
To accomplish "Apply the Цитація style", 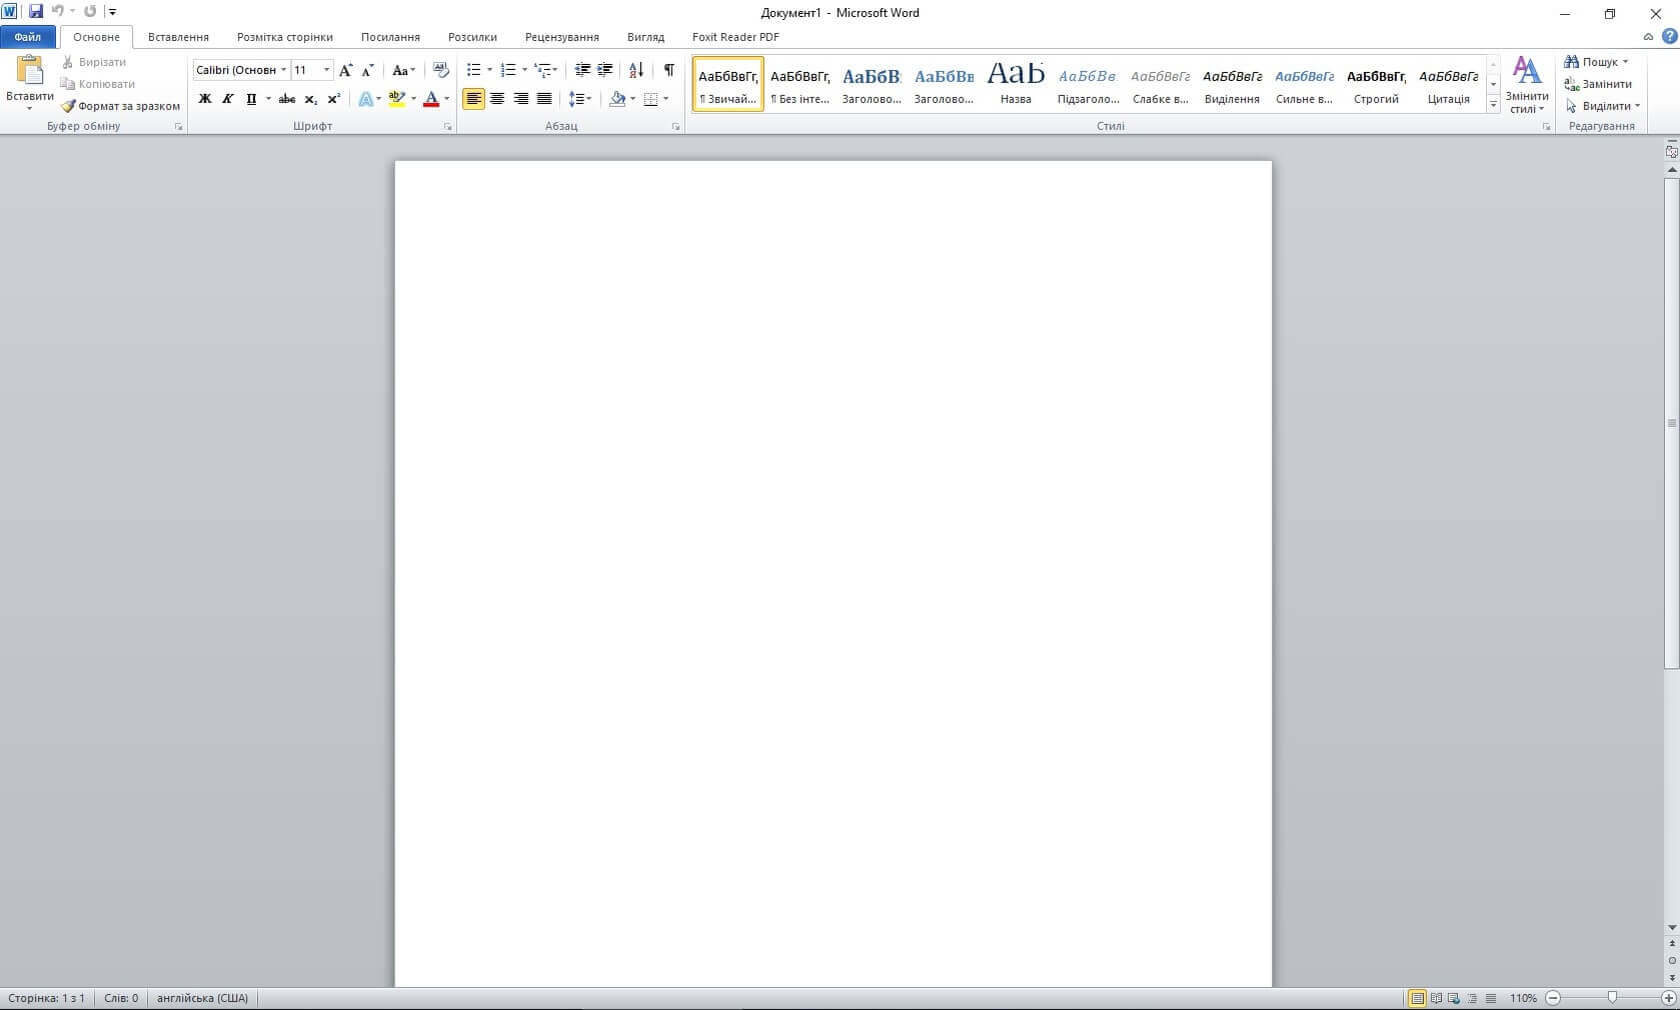I will pos(1448,83).
